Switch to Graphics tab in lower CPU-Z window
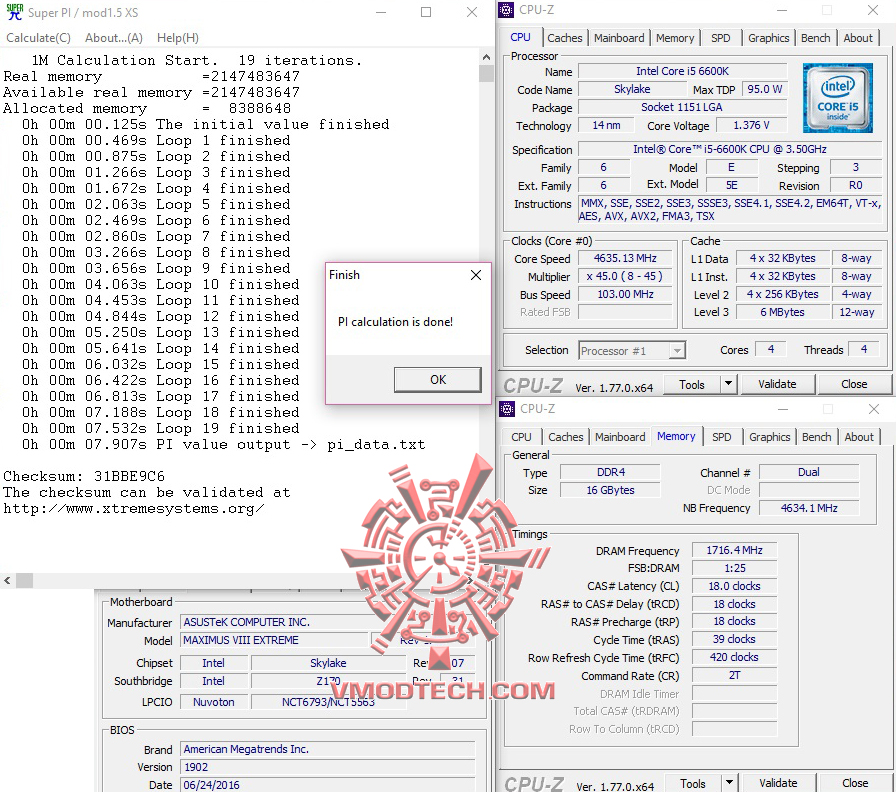Screen dimensions: 896x792 770,437
